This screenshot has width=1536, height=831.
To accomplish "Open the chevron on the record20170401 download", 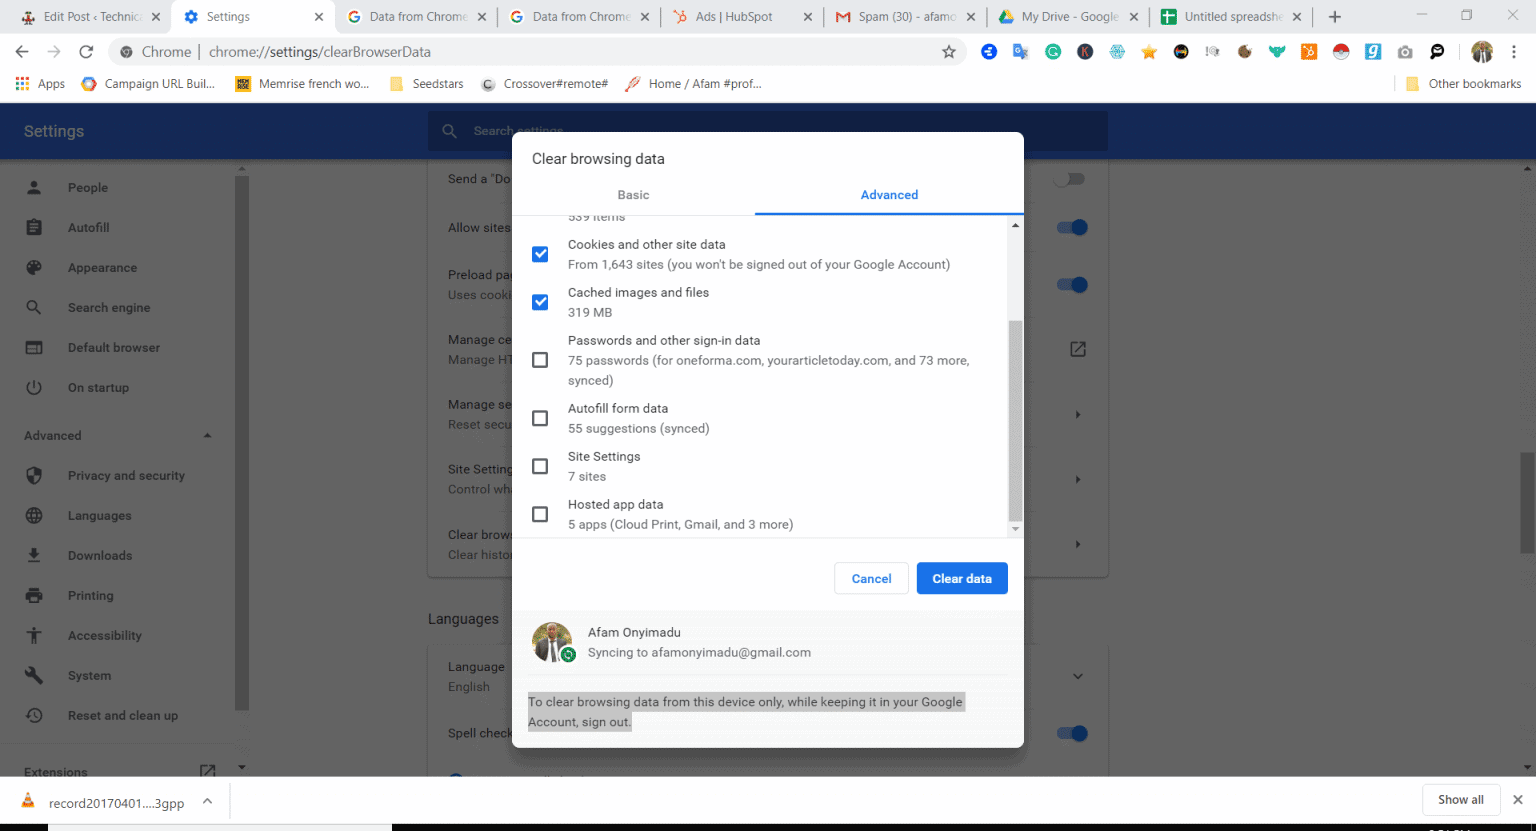I will (207, 800).
